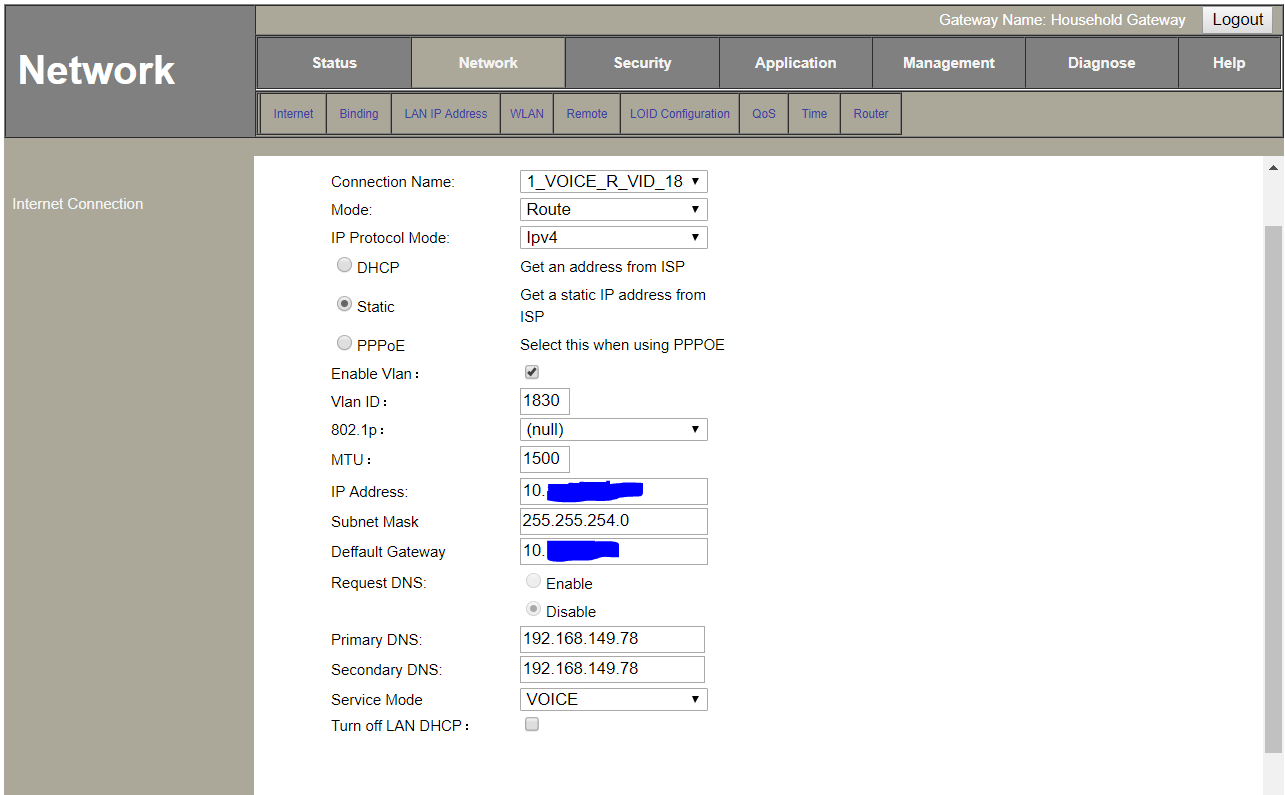Open WLAN settings submenu
The height and width of the screenshot is (795, 1285).
coord(527,114)
